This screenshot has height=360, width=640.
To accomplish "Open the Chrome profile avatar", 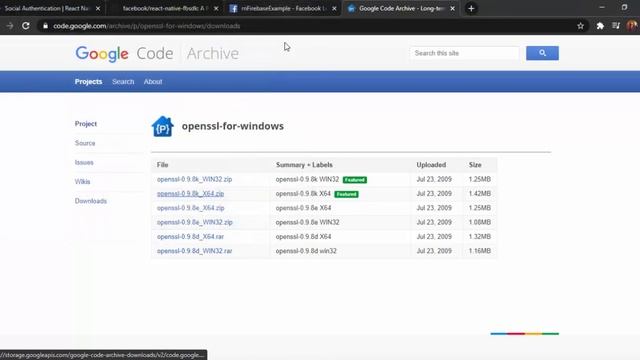I will pos(632,26).
